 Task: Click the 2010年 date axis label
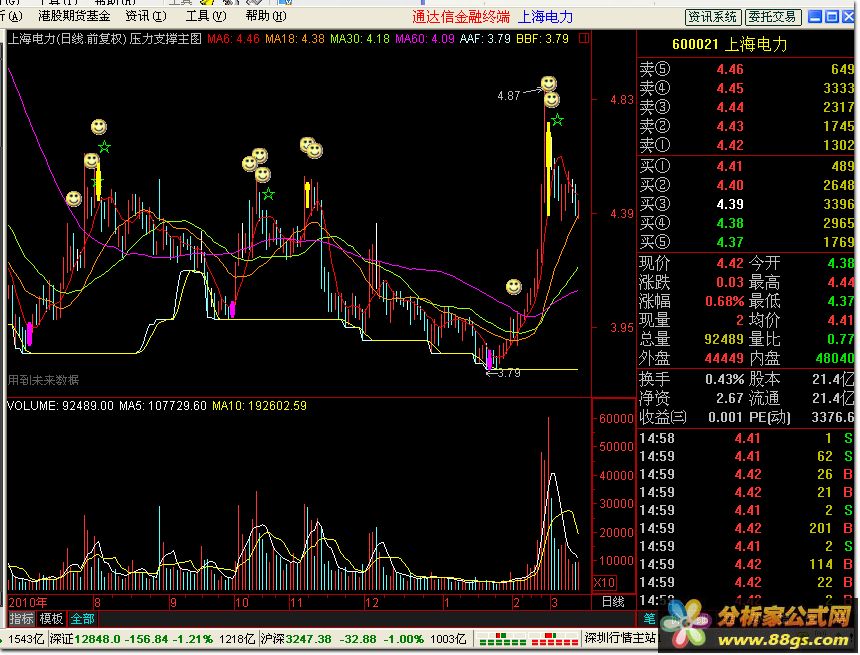click(28, 602)
